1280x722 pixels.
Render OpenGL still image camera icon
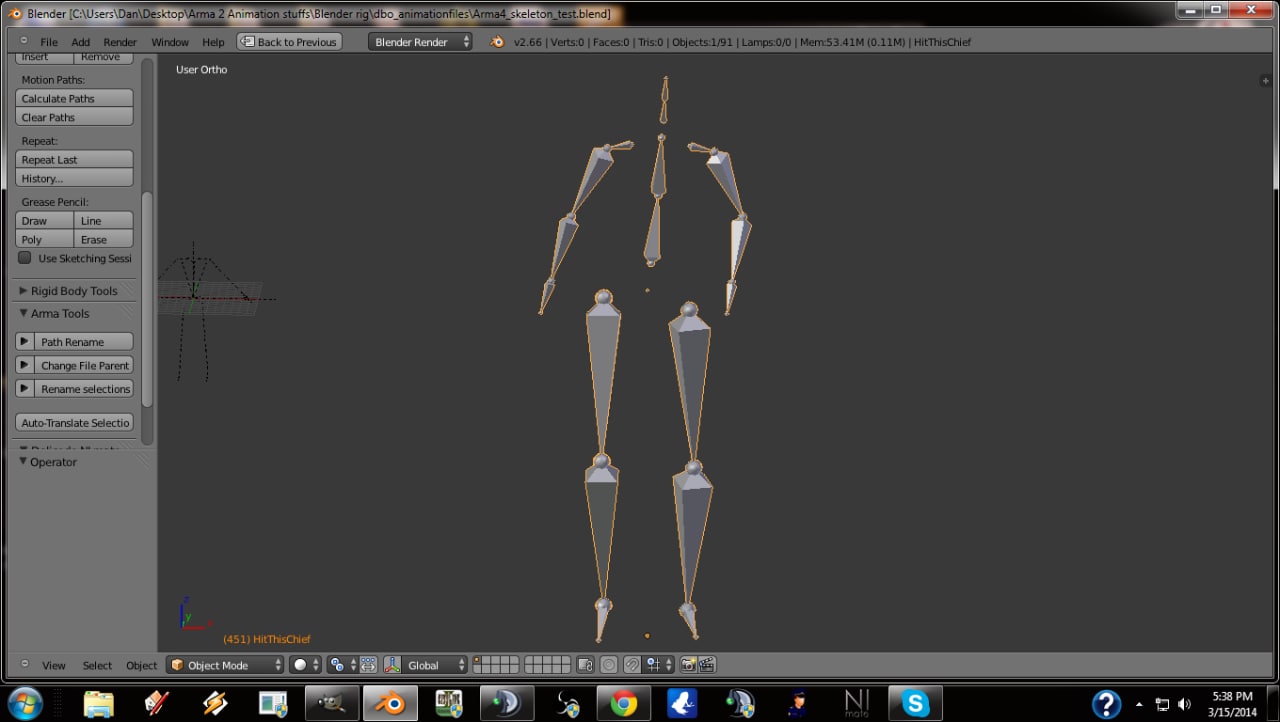(x=688, y=665)
